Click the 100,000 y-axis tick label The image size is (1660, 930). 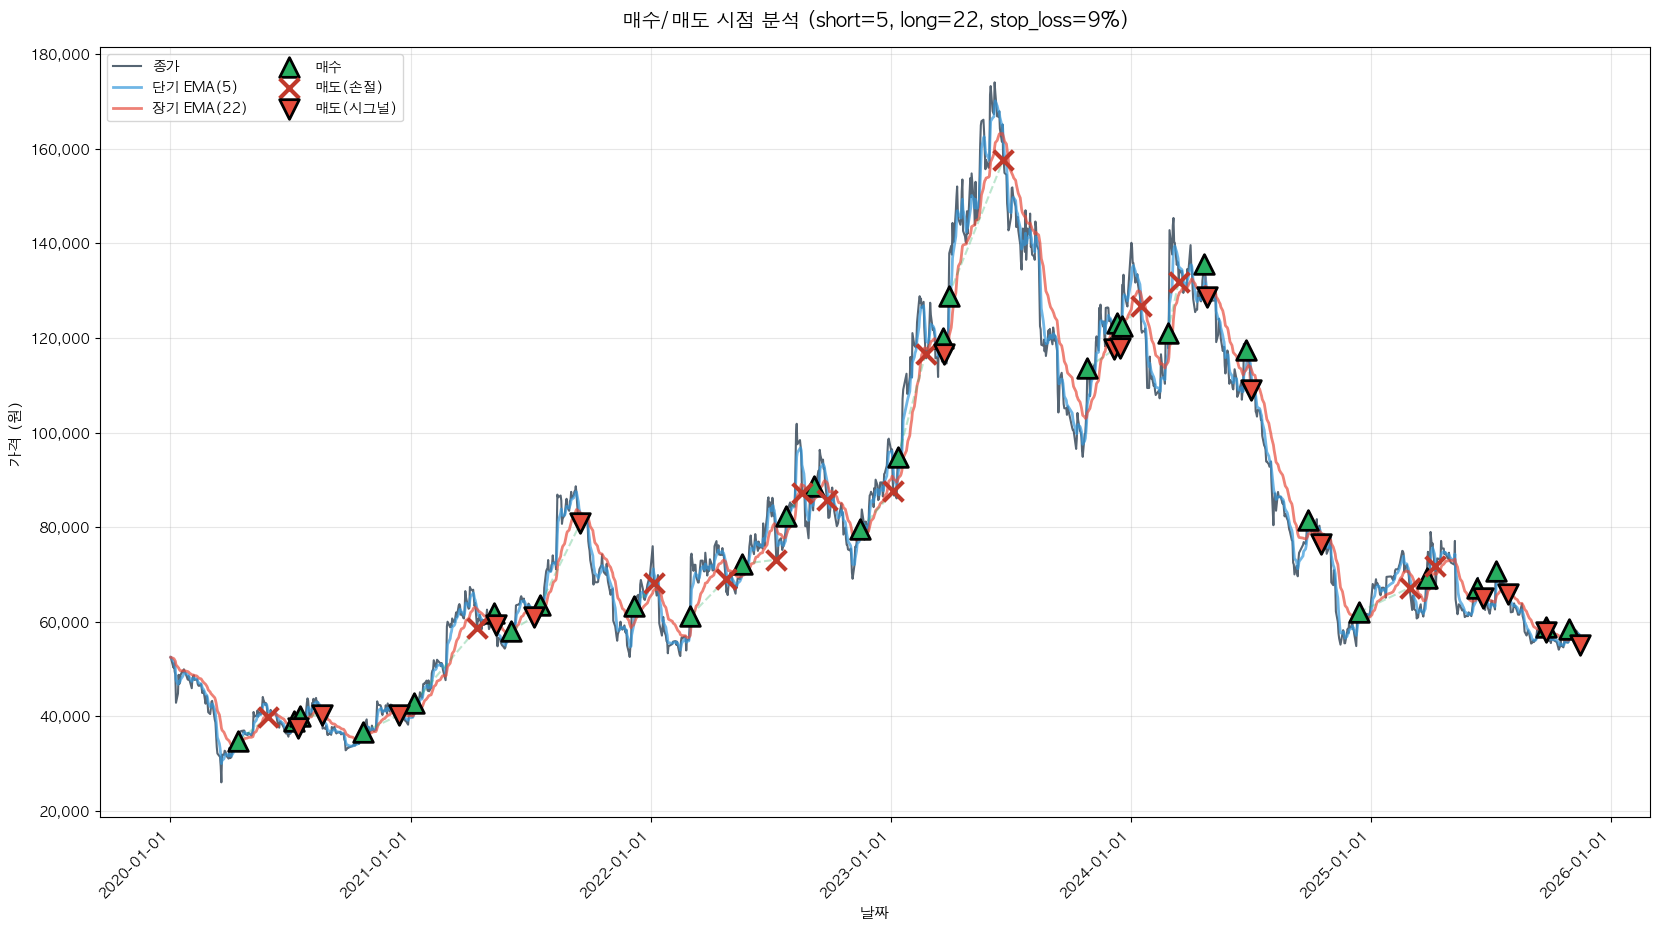pos(62,433)
